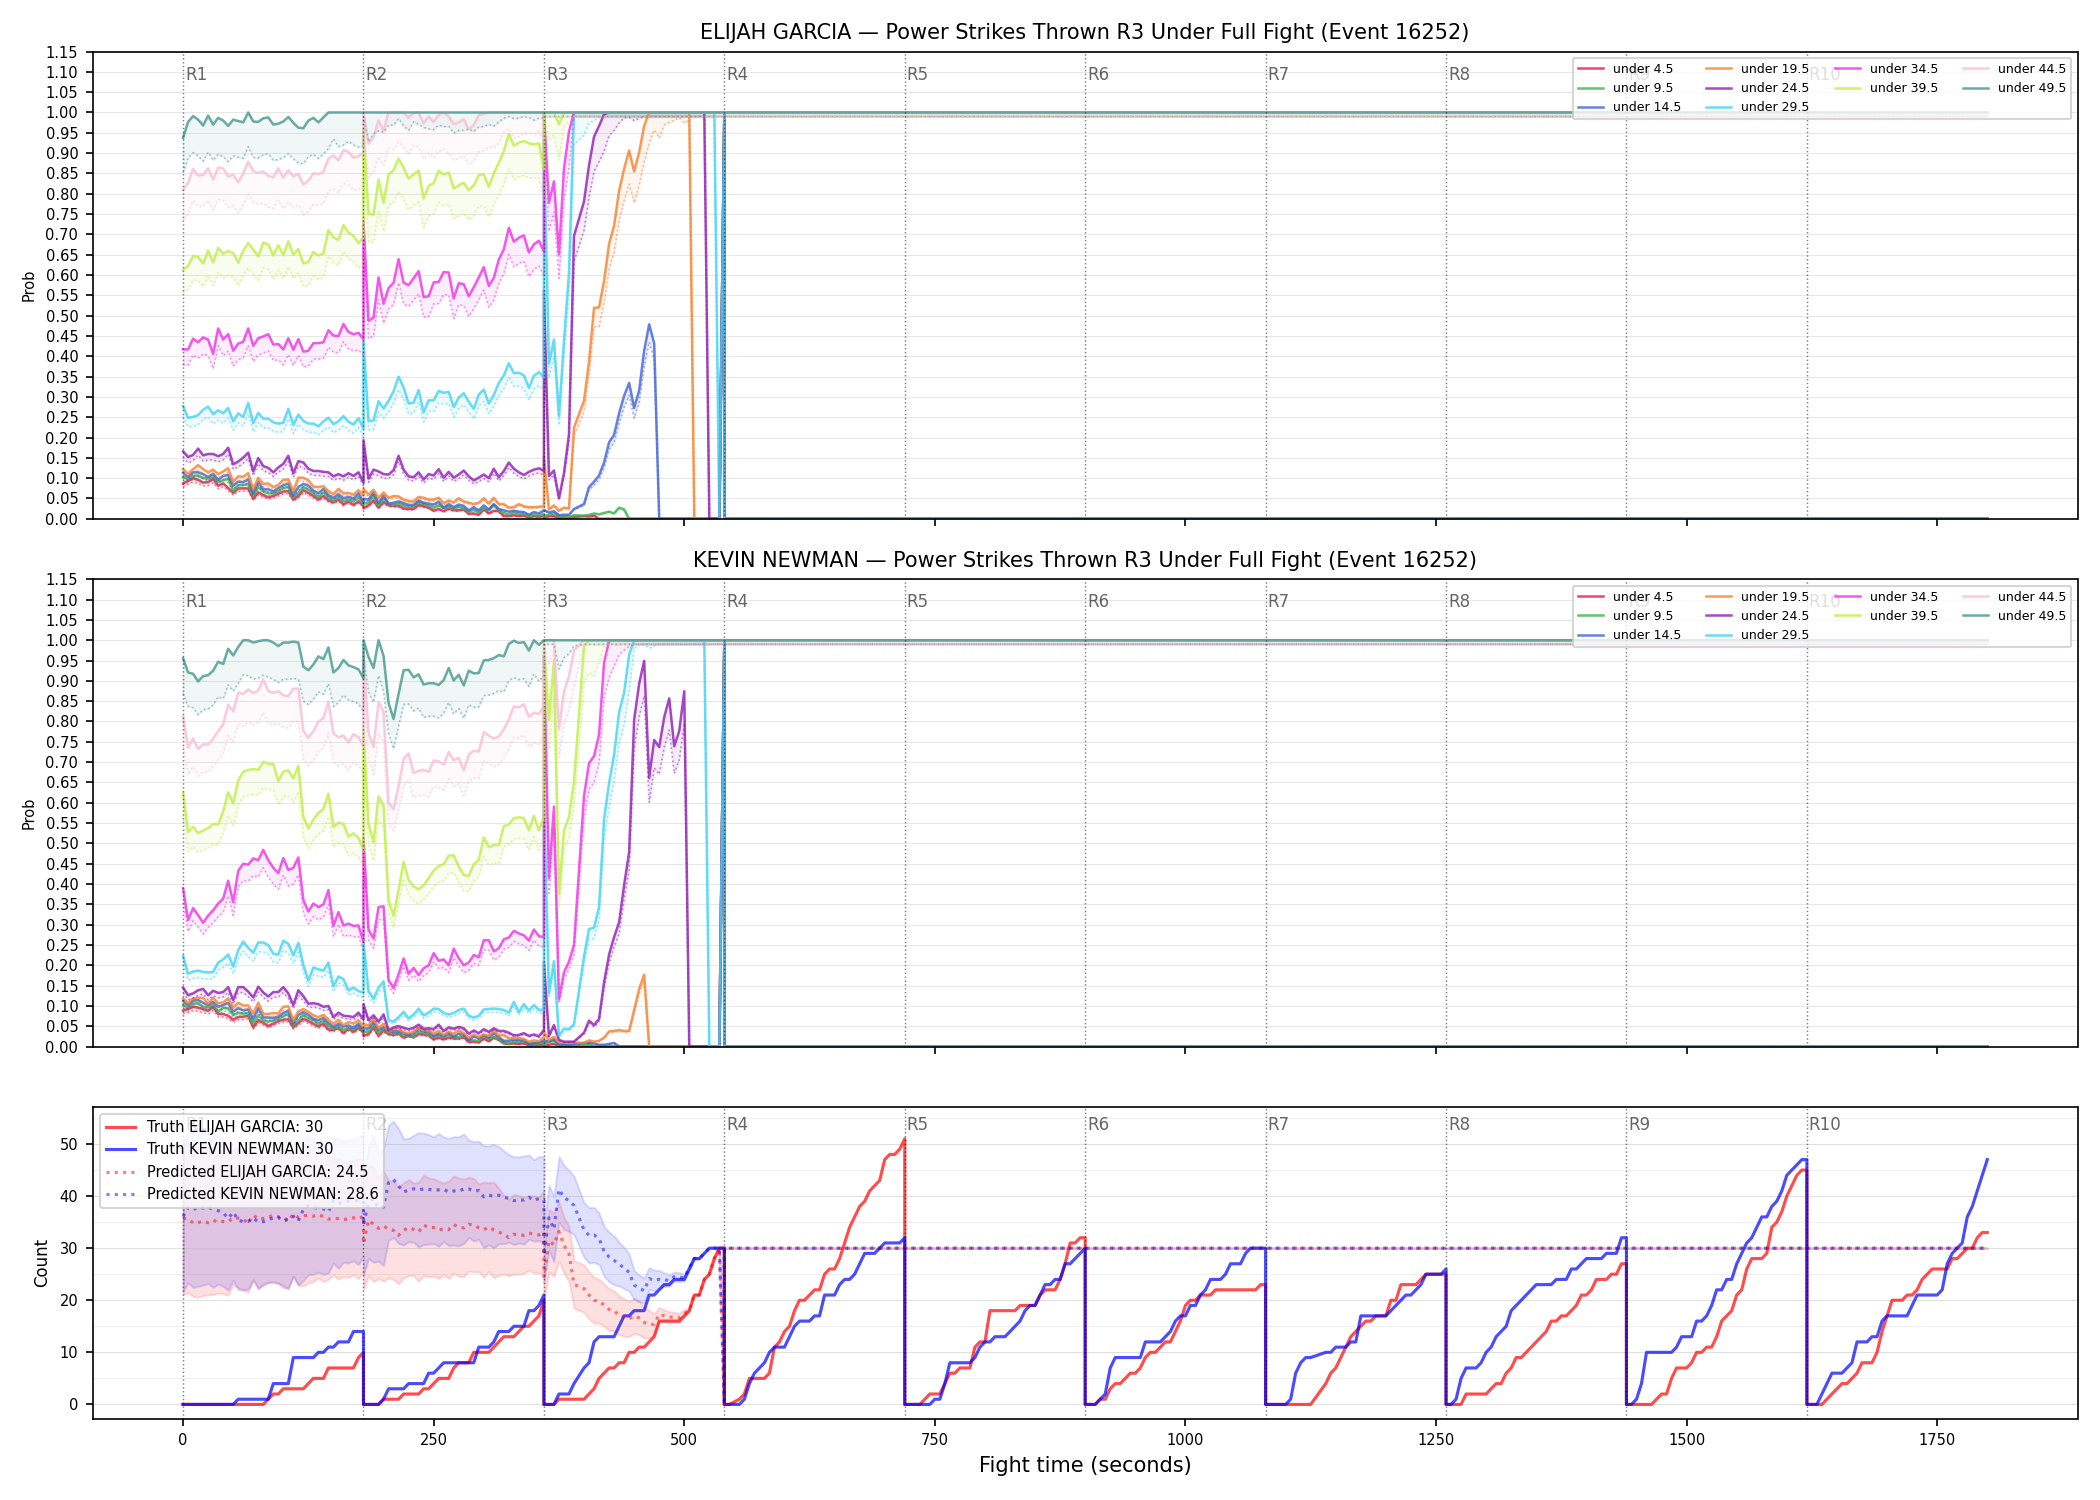Viewport: 2100px width, 1500px height.
Task: Click the R7 round marker in Kevin Newman chart
Action: (x=1278, y=601)
